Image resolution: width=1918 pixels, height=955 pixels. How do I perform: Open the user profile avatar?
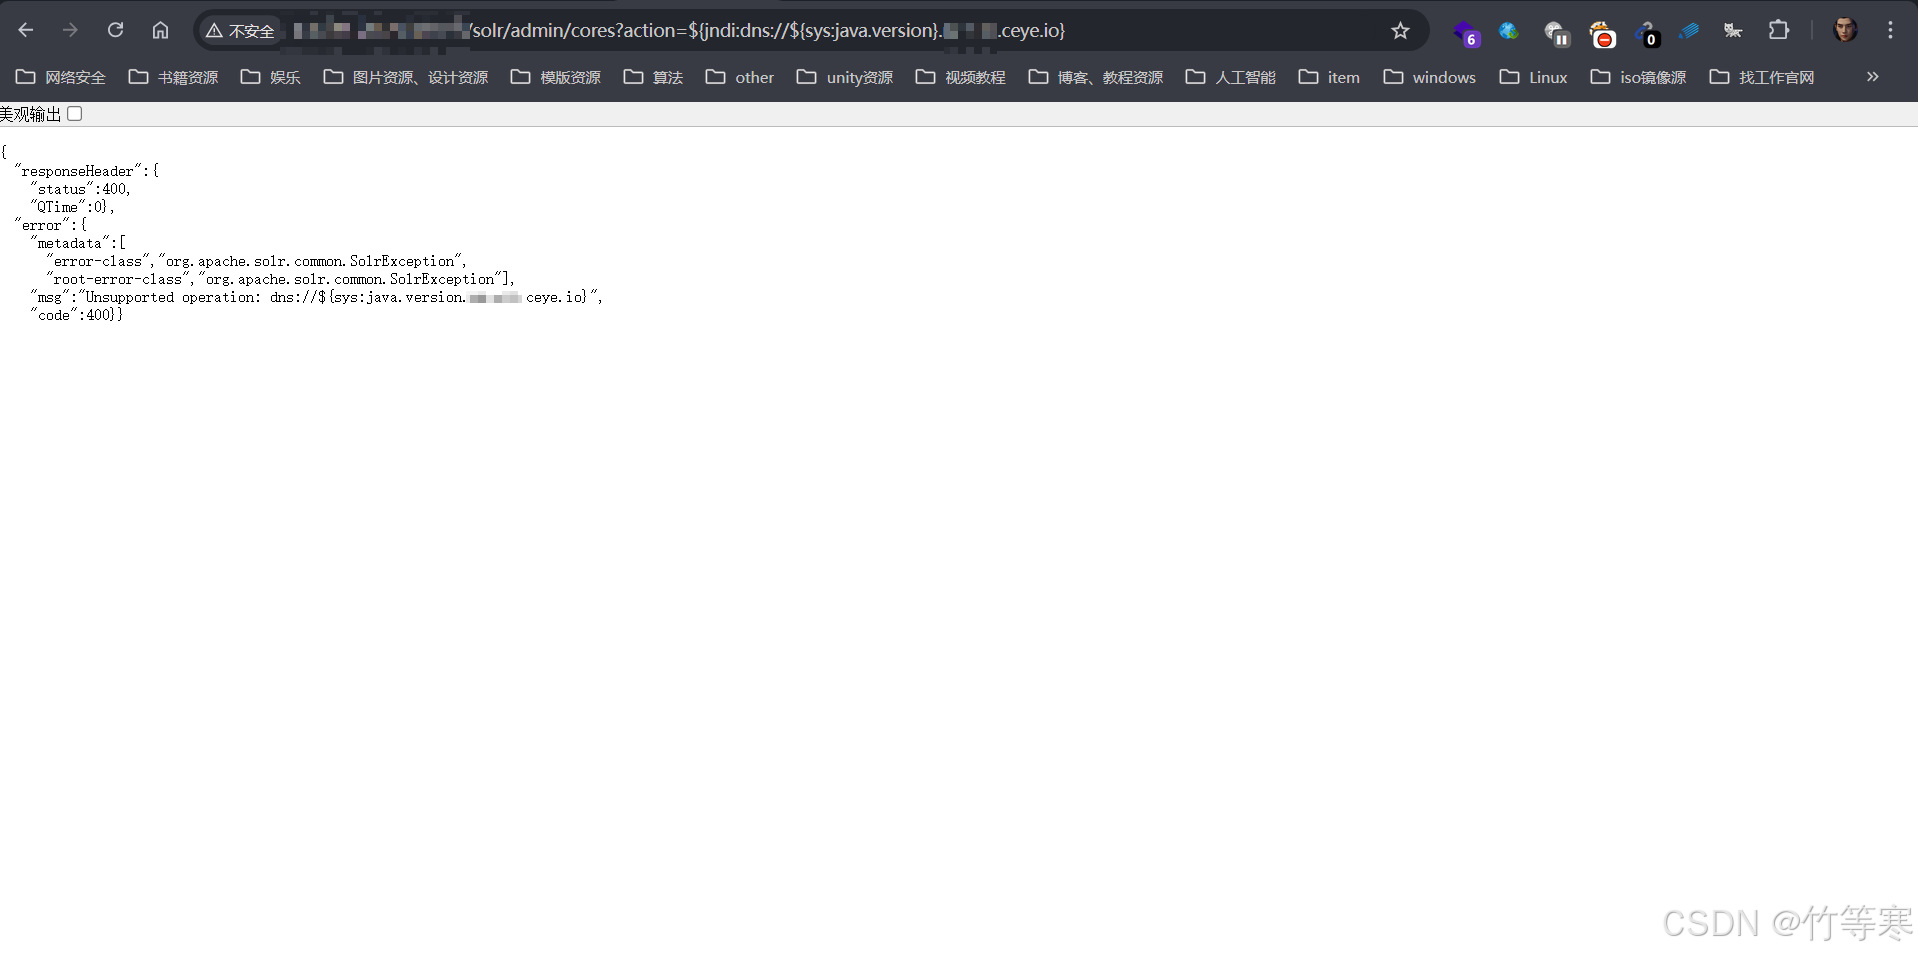pos(1845,30)
